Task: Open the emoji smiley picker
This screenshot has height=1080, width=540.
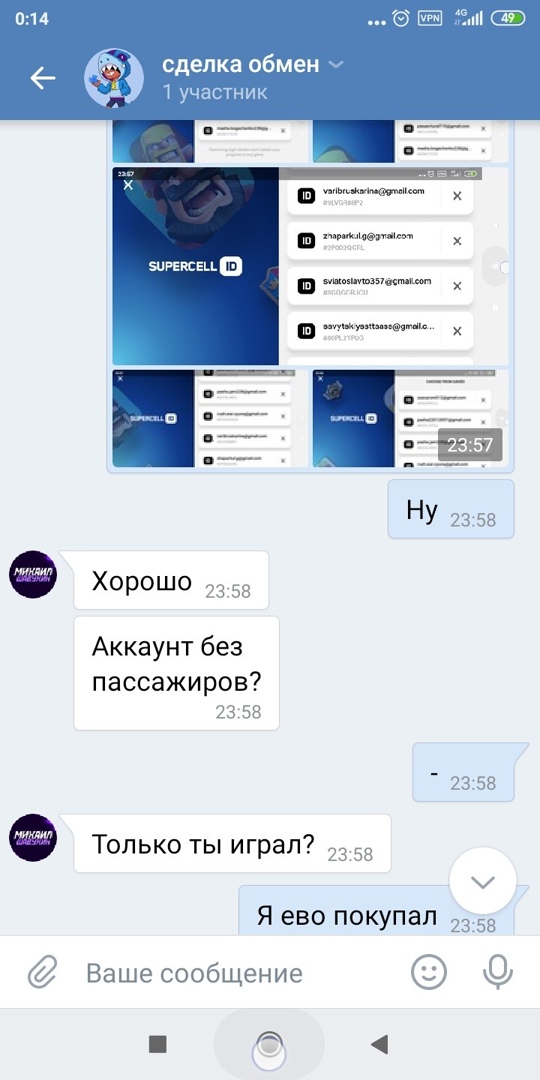Action: 429,973
